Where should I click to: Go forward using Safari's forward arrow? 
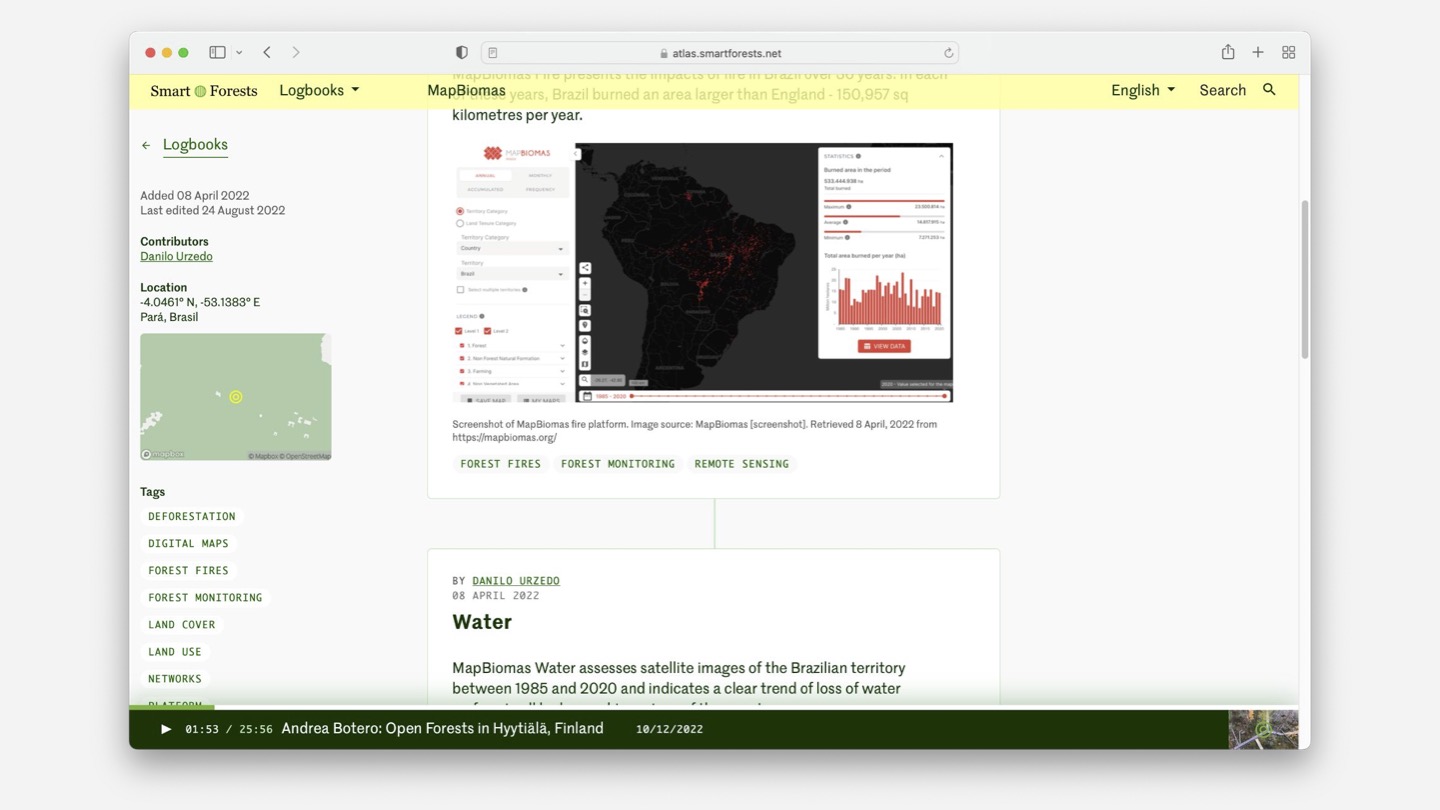[296, 52]
